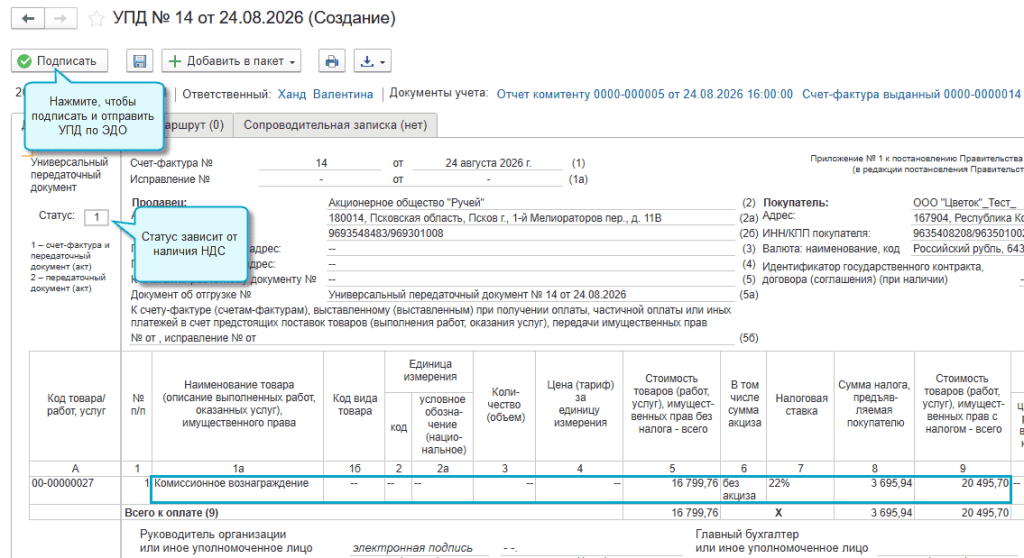Click the 'Подписать' button
Image resolution: width=1024 pixels, height=558 pixels.
59,61
